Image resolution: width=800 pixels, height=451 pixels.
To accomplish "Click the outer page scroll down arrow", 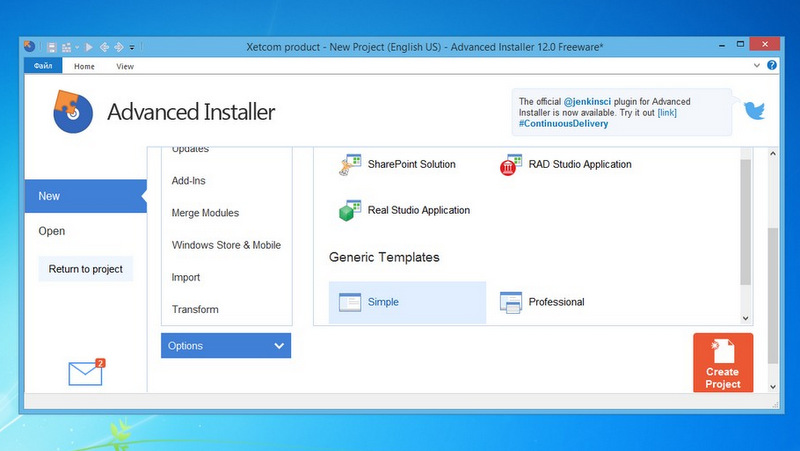I will coord(772,387).
